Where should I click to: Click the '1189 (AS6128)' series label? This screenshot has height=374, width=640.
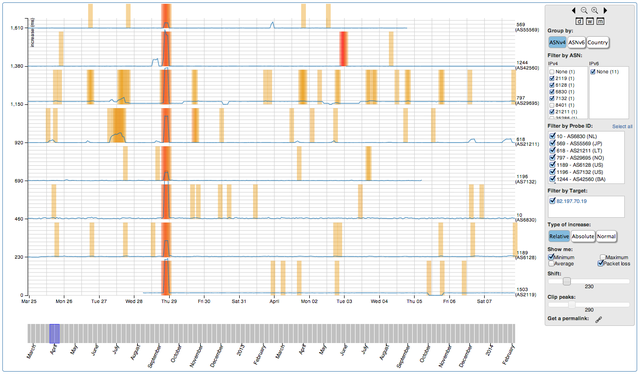pyautogui.click(x=526, y=255)
